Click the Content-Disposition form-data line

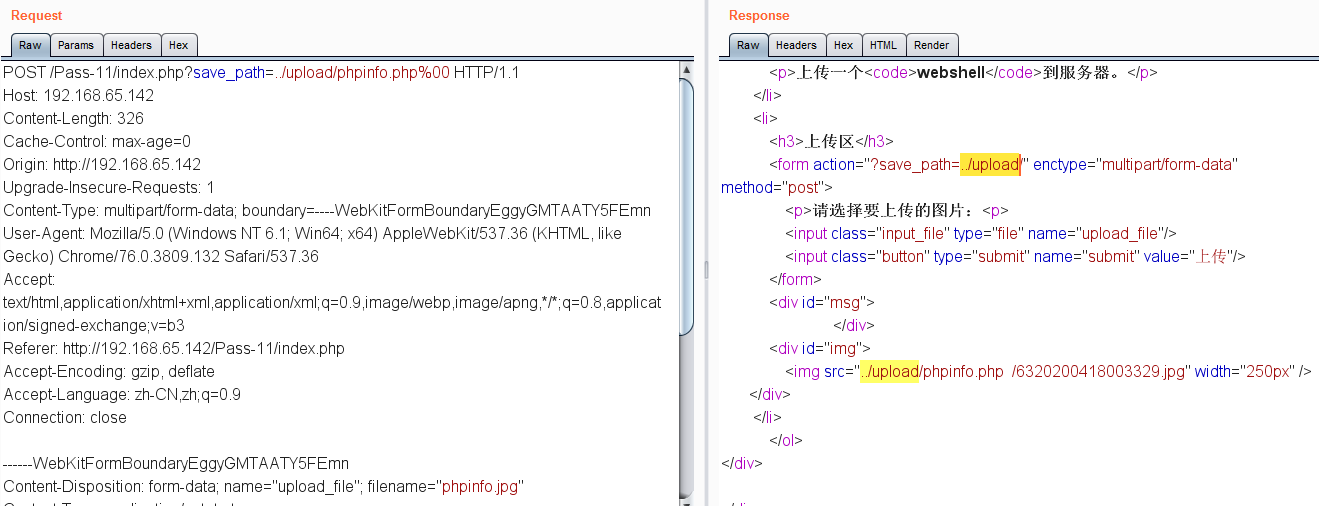pos(263,487)
